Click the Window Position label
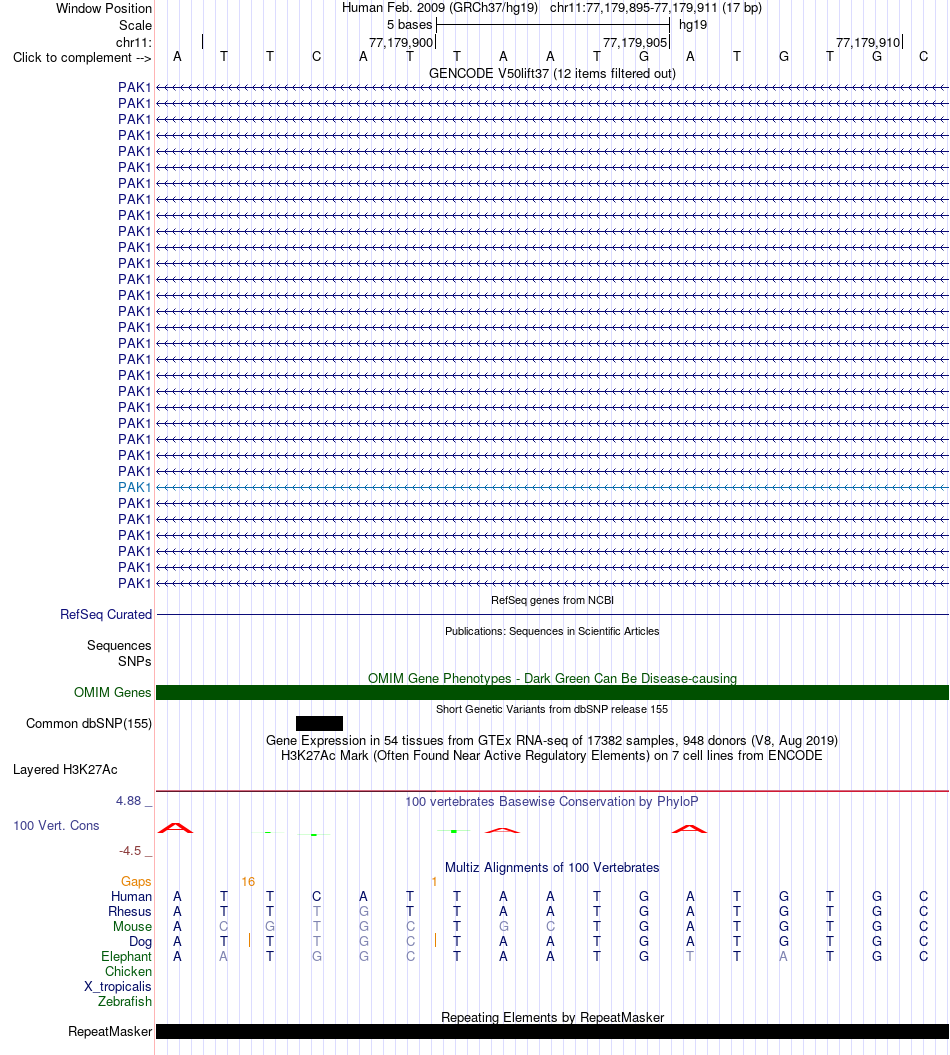950x1055 pixels. coord(104,8)
